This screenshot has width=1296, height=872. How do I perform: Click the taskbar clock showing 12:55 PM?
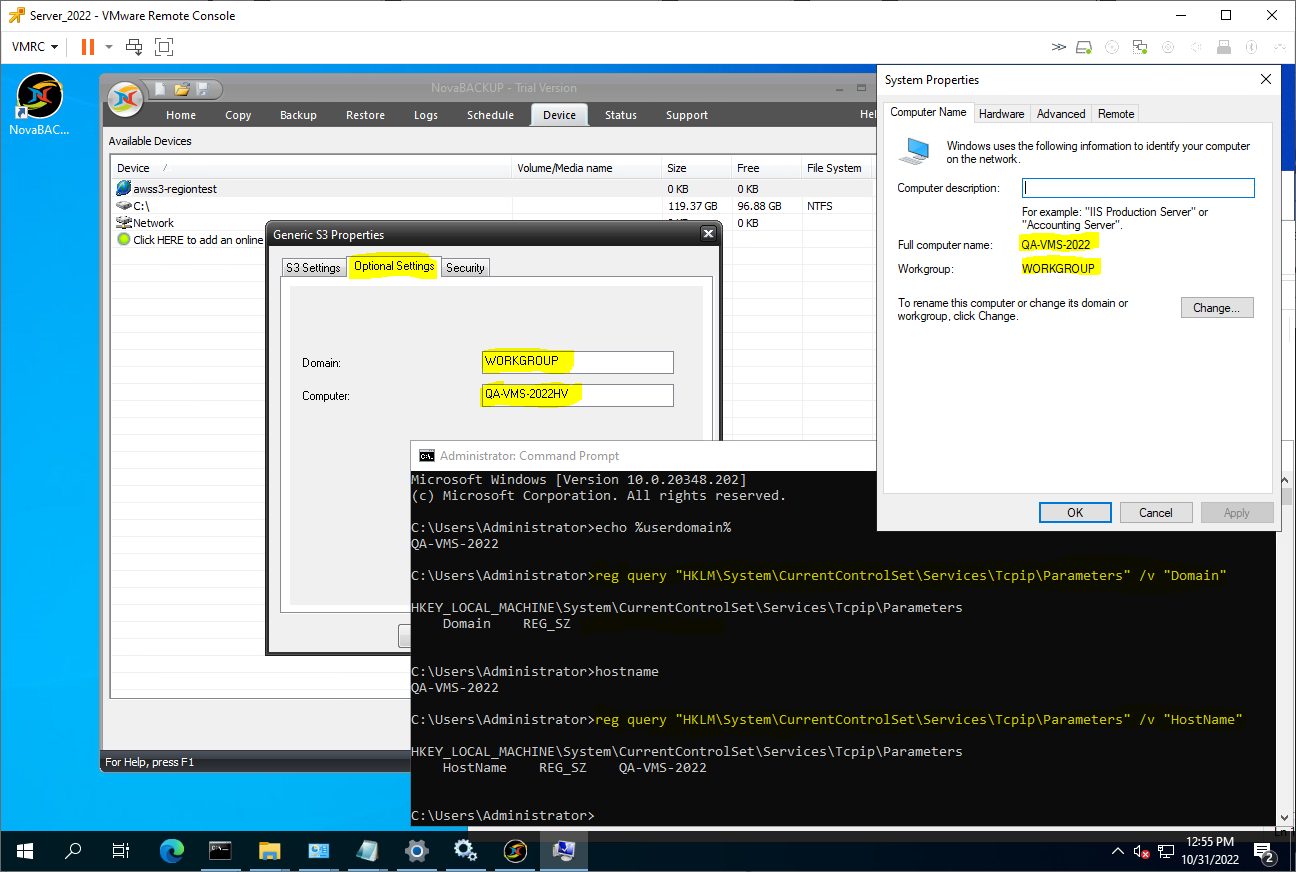[1209, 851]
